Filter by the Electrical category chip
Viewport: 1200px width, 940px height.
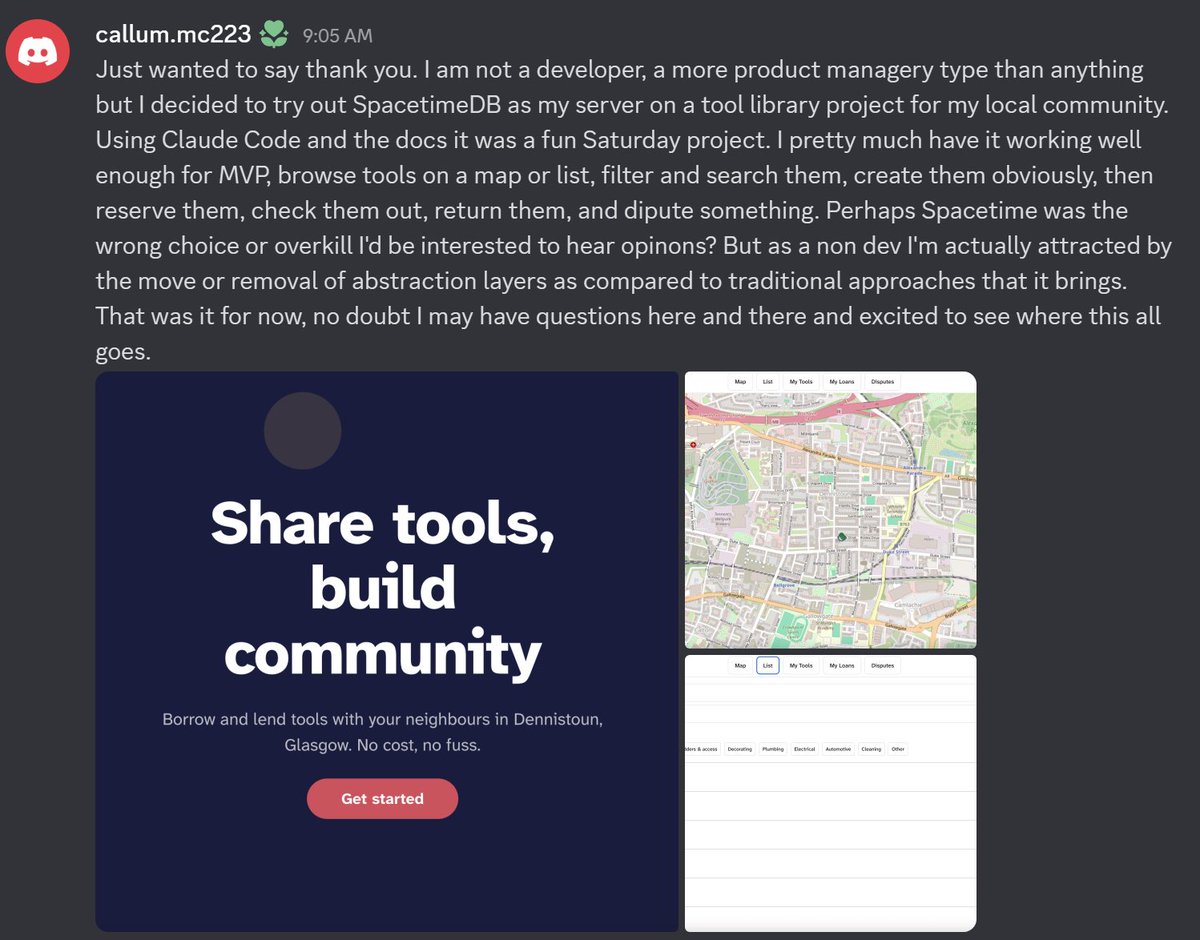804,749
